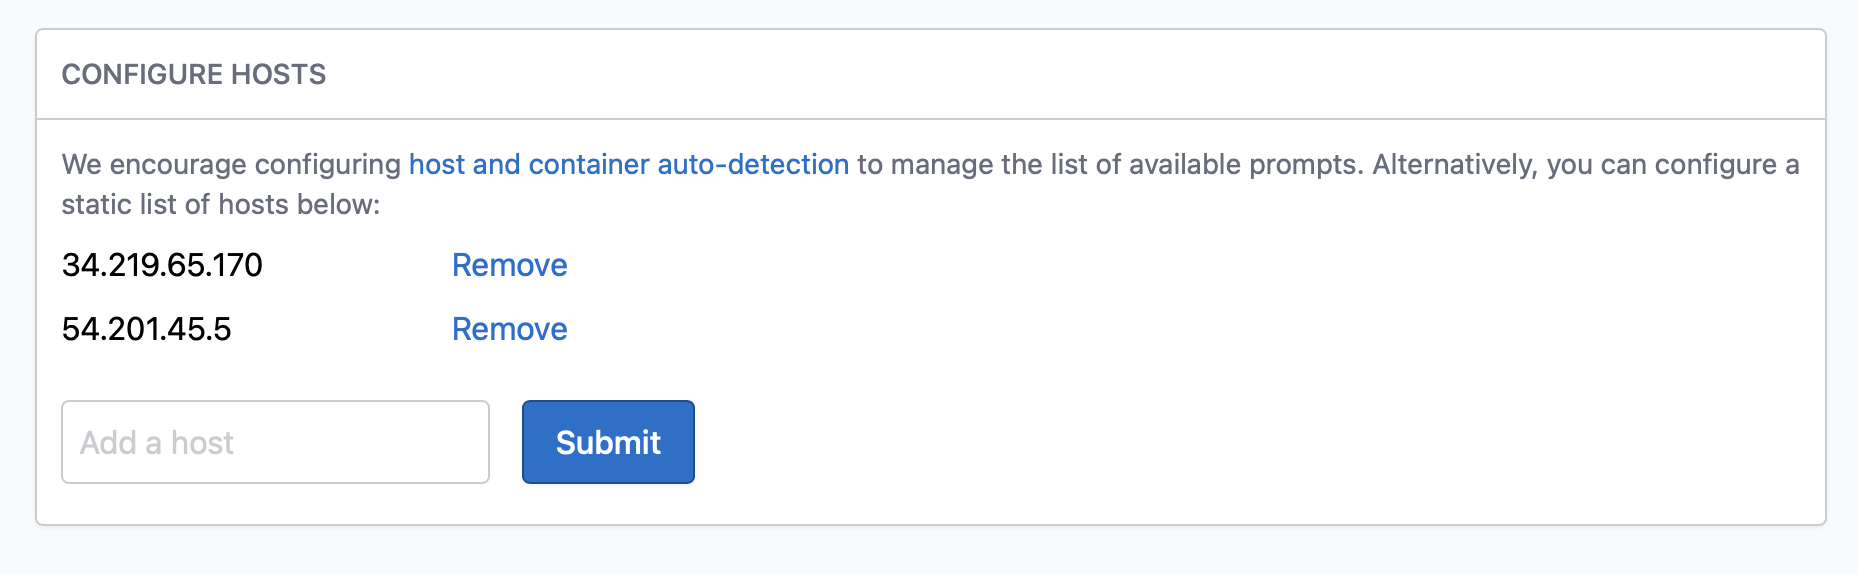Image resolution: width=1858 pixels, height=574 pixels.
Task: Submit the new host form
Action: pyautogui.click(x=608, y=442)
